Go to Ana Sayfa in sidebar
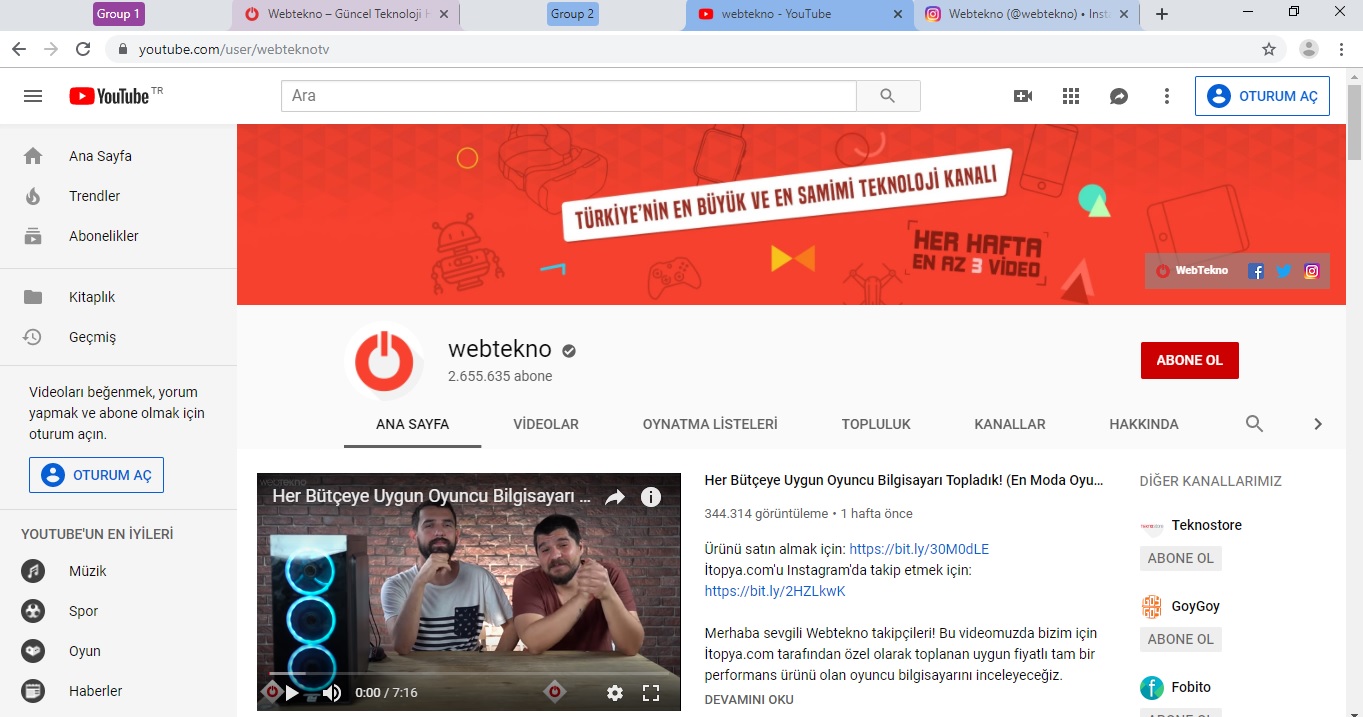Image resolution: width=1363 pixels, height=717 pixels. coord(118,156)
